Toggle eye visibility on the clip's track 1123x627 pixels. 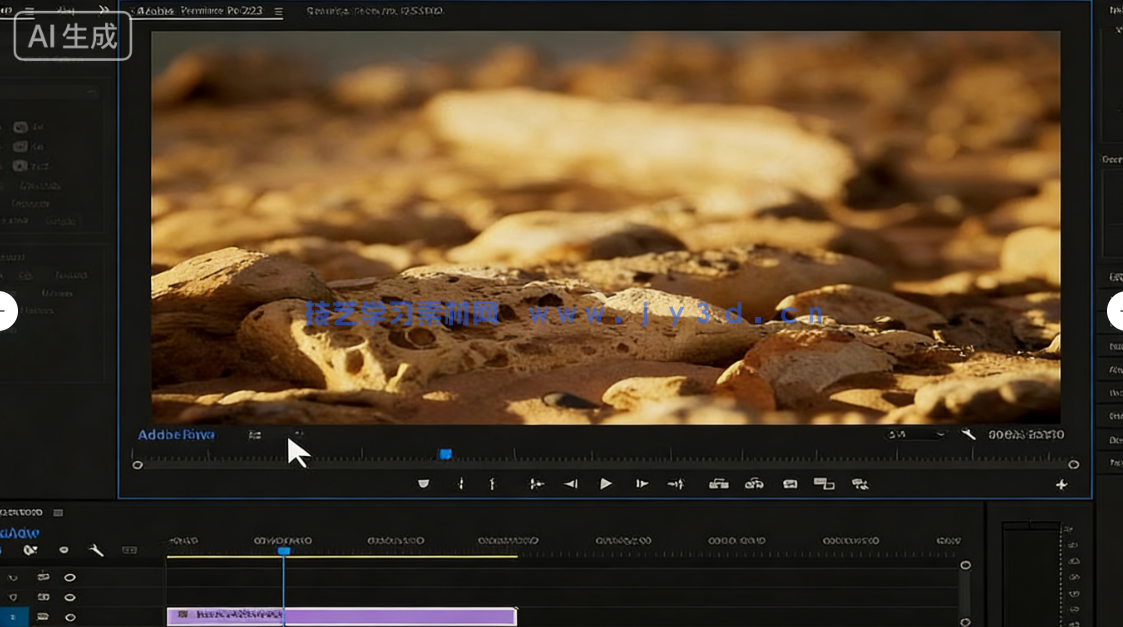pos(70,617)
